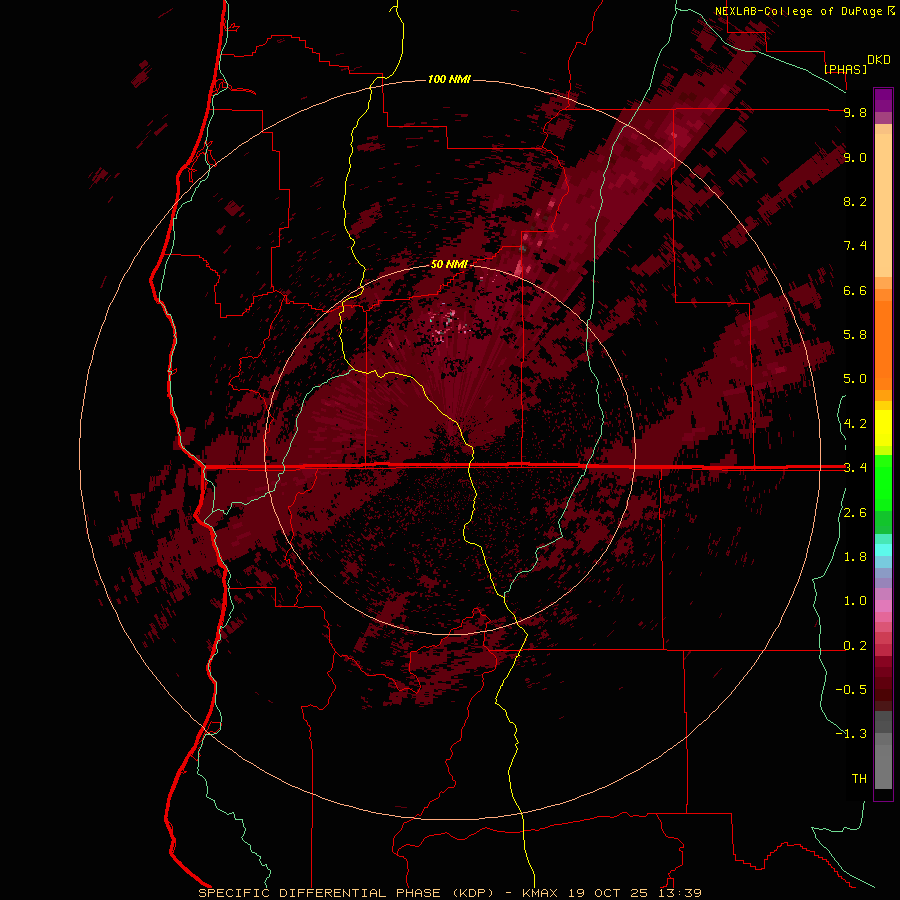
Task: Click the 4.2 value on the color scale
Action: [855, 424]
